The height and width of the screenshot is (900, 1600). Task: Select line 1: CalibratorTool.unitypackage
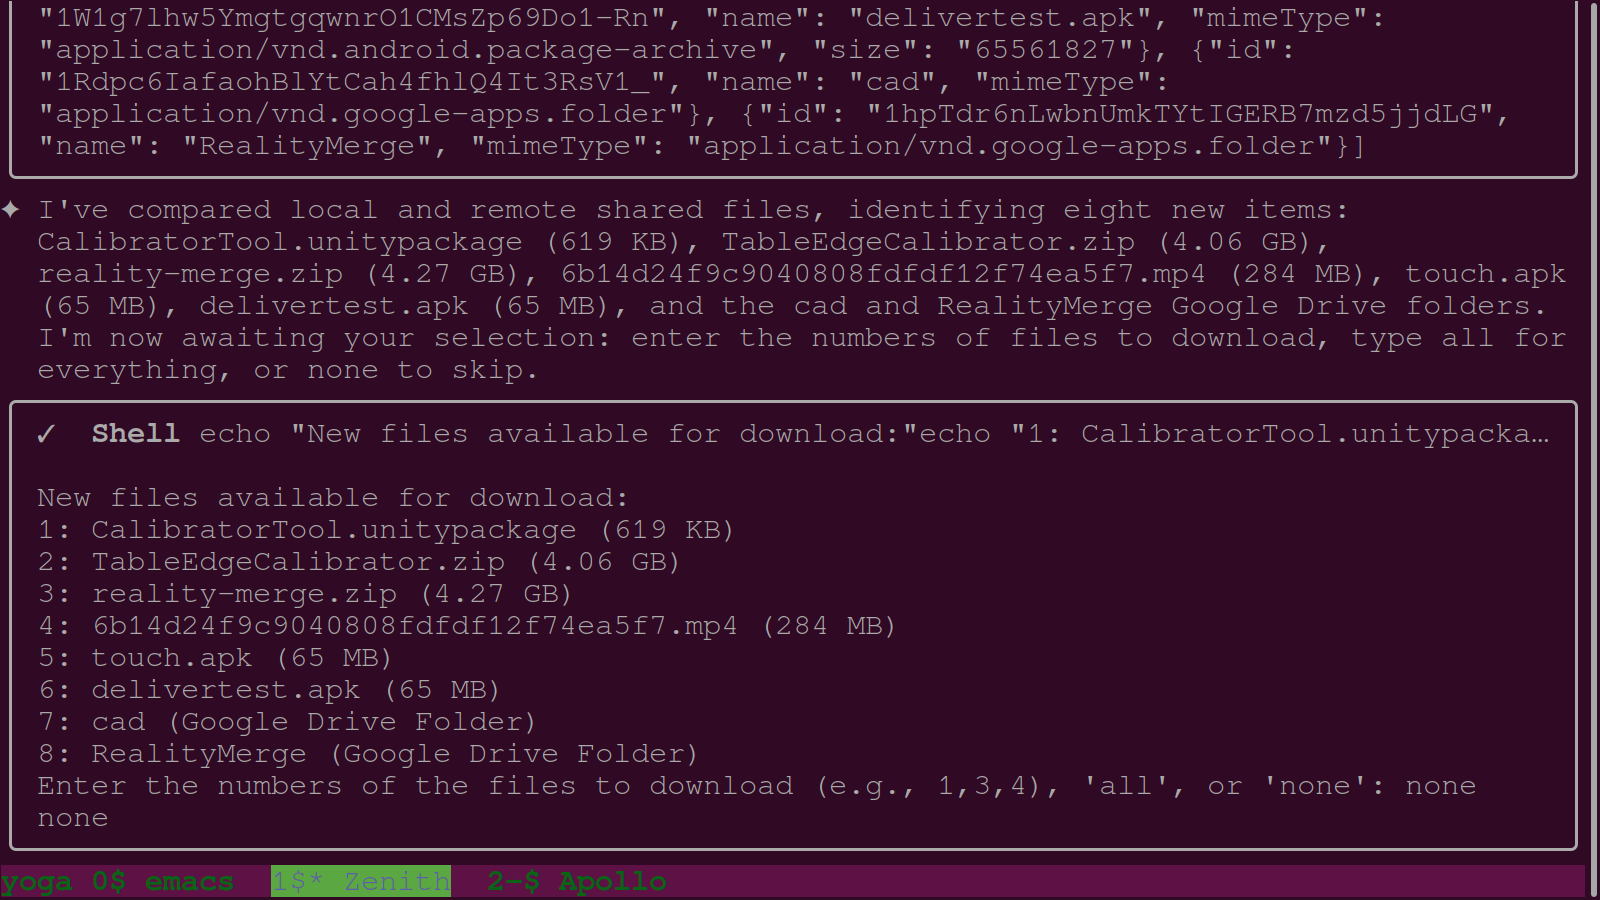385,530
